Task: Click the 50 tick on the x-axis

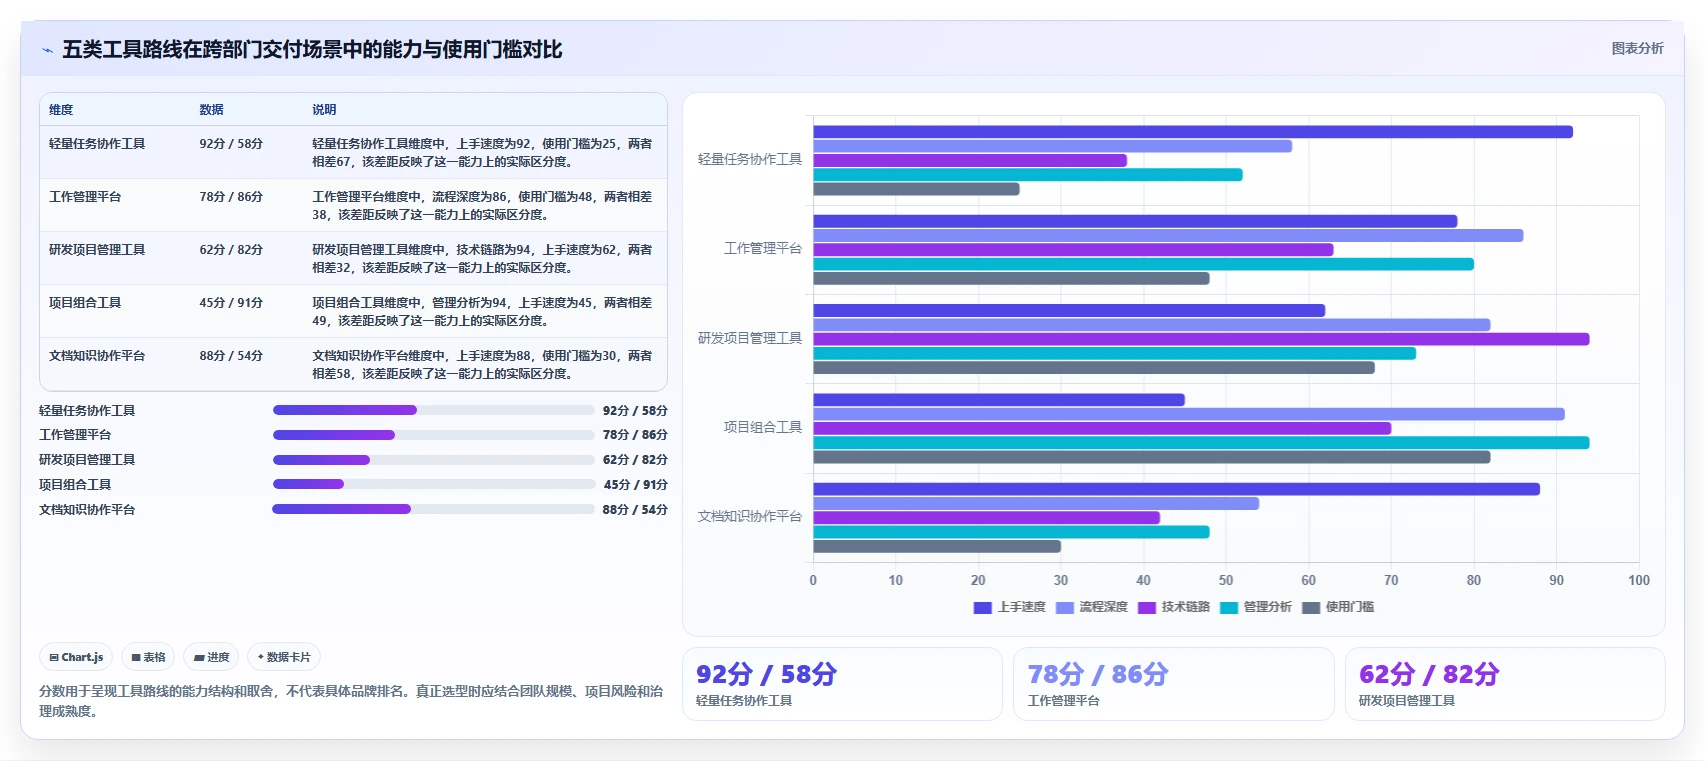Action: [x=1226, y=580]
